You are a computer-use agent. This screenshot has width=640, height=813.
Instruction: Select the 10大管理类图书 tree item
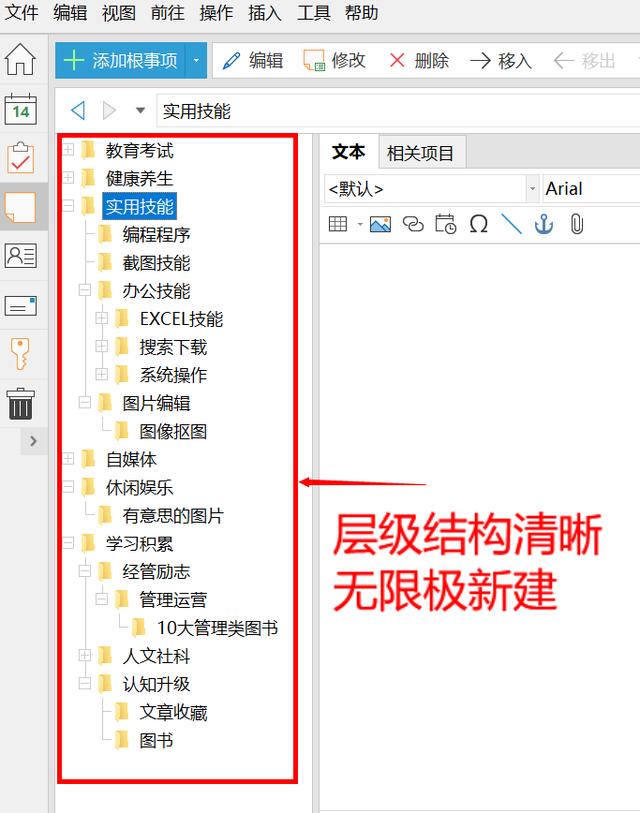217,628
